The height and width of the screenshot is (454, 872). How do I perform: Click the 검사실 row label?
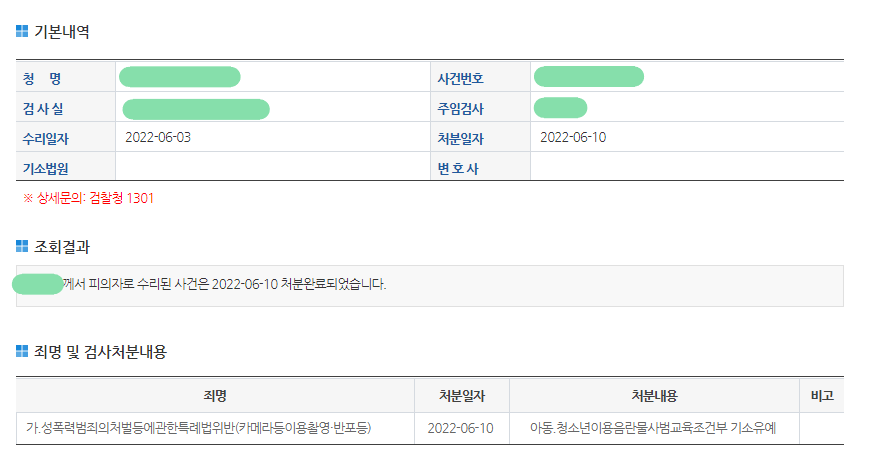43,108
